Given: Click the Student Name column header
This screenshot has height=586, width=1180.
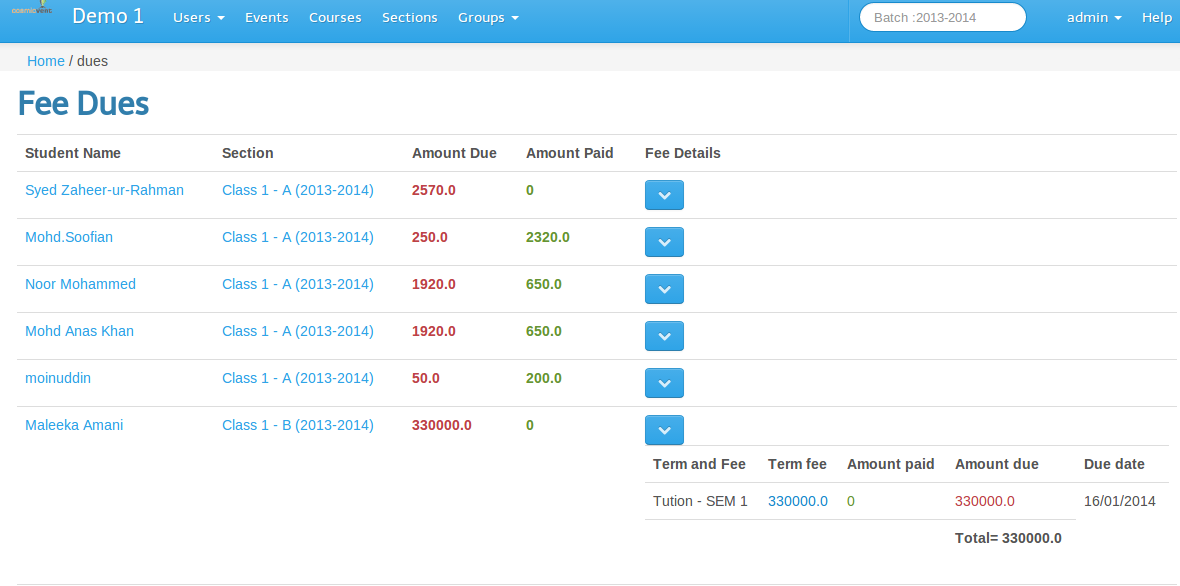Looking at the screenshot, I should [73, 153].
